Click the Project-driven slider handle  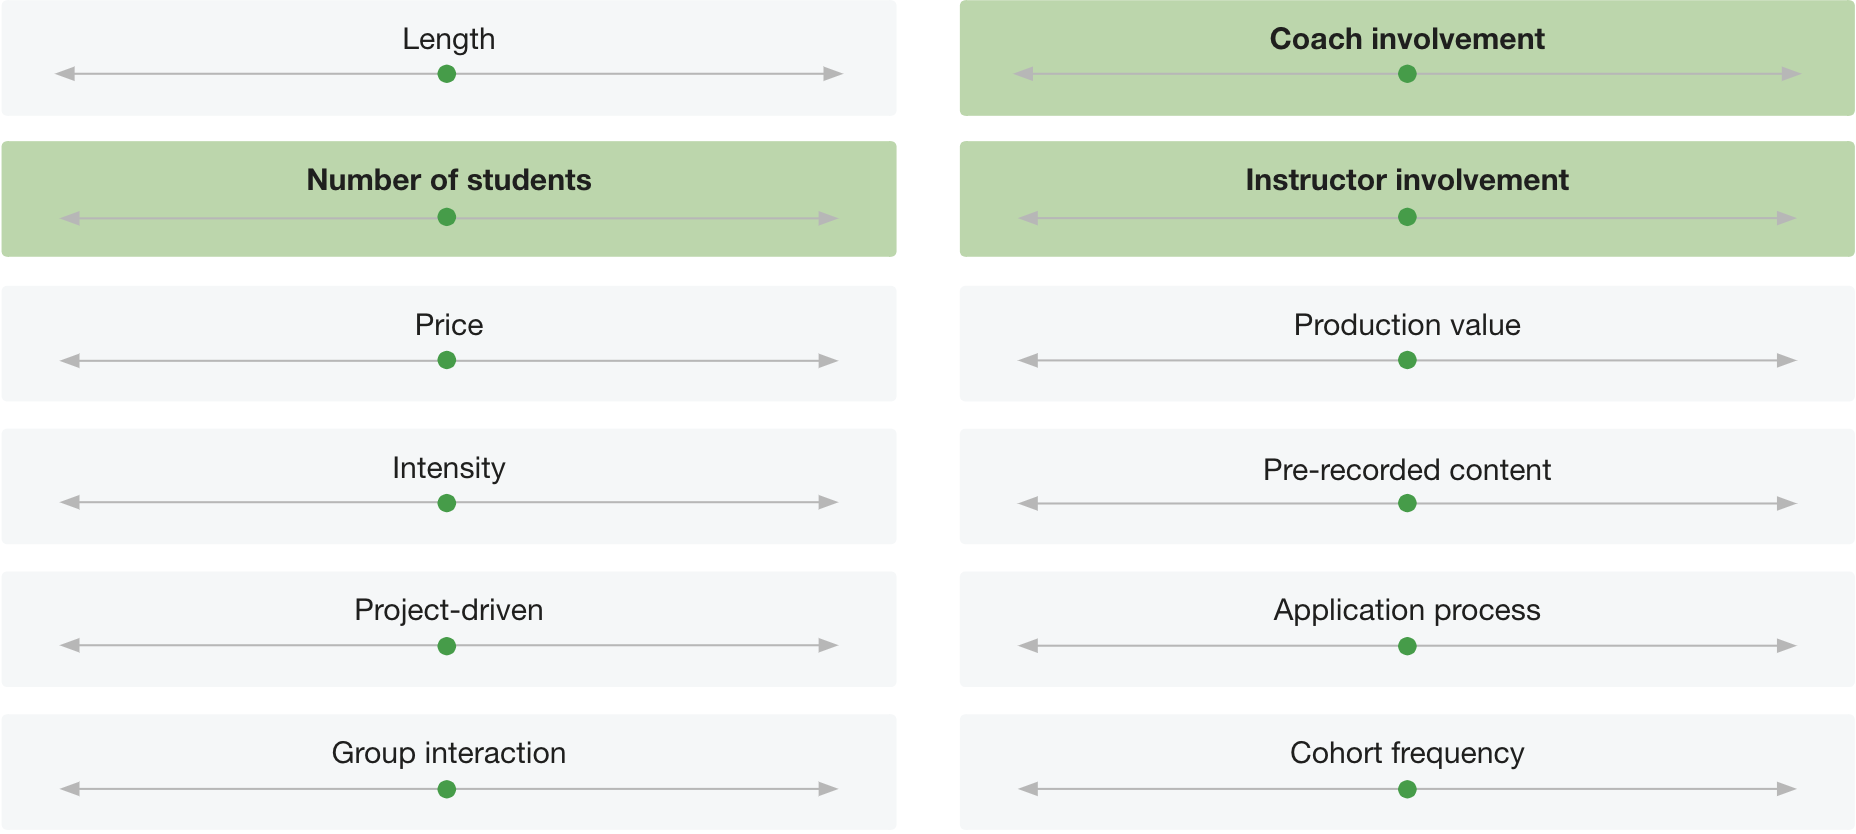pos(447,646)
